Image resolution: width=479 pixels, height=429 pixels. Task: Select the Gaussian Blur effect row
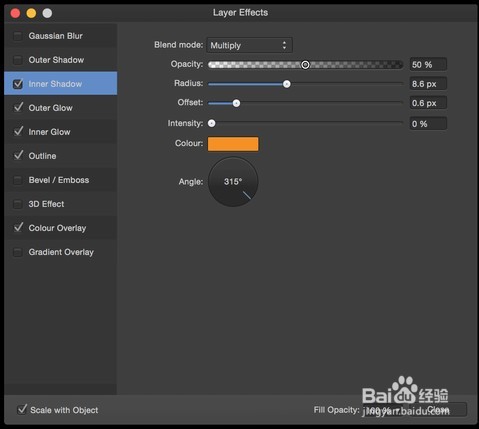click(x=61, y=36)
